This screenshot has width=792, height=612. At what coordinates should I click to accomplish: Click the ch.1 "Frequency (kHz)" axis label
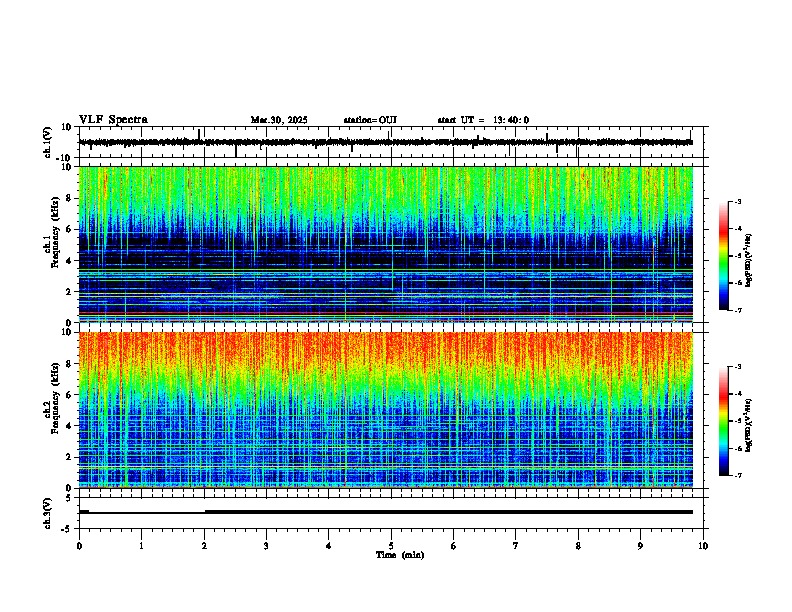pyautogui.click(x=56, y=232)
